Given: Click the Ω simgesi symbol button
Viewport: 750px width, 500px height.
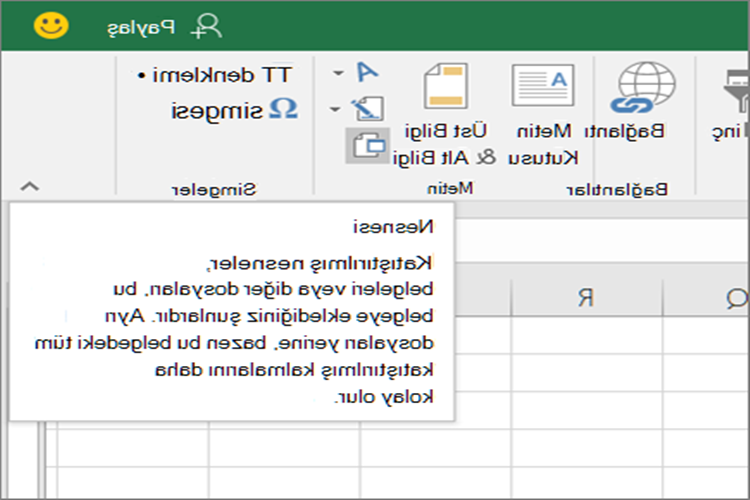Looking at the screenshot, I should [x=235, y=110].
